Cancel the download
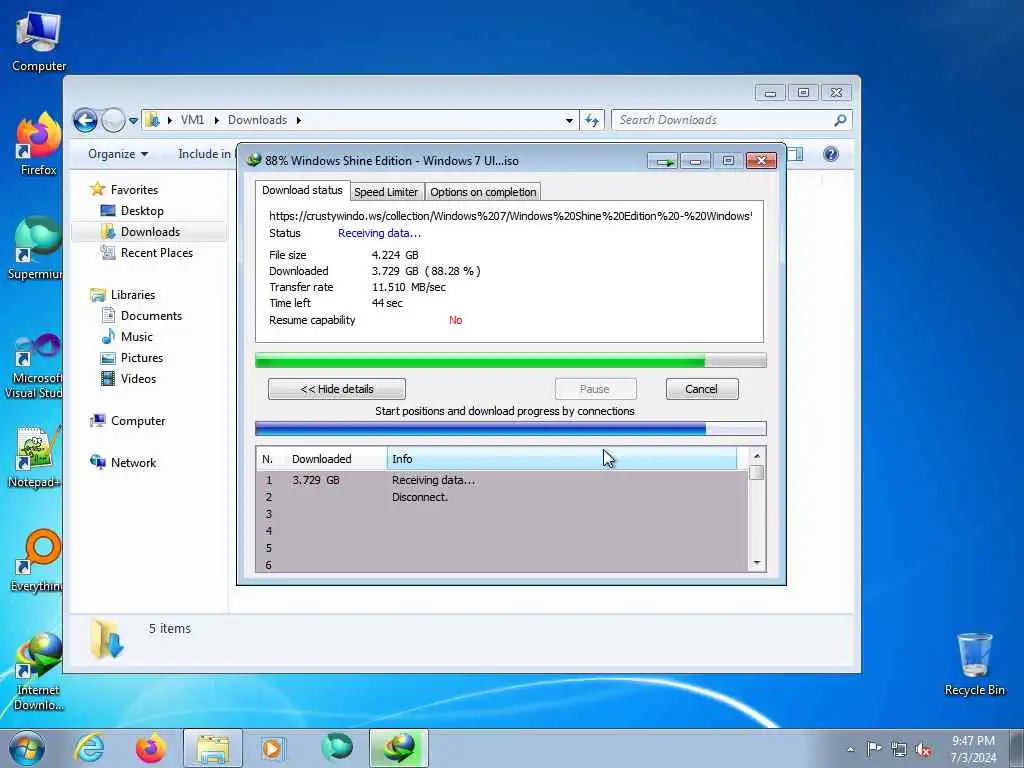Viewport: 1024px width, 768px height. [701, 389]
